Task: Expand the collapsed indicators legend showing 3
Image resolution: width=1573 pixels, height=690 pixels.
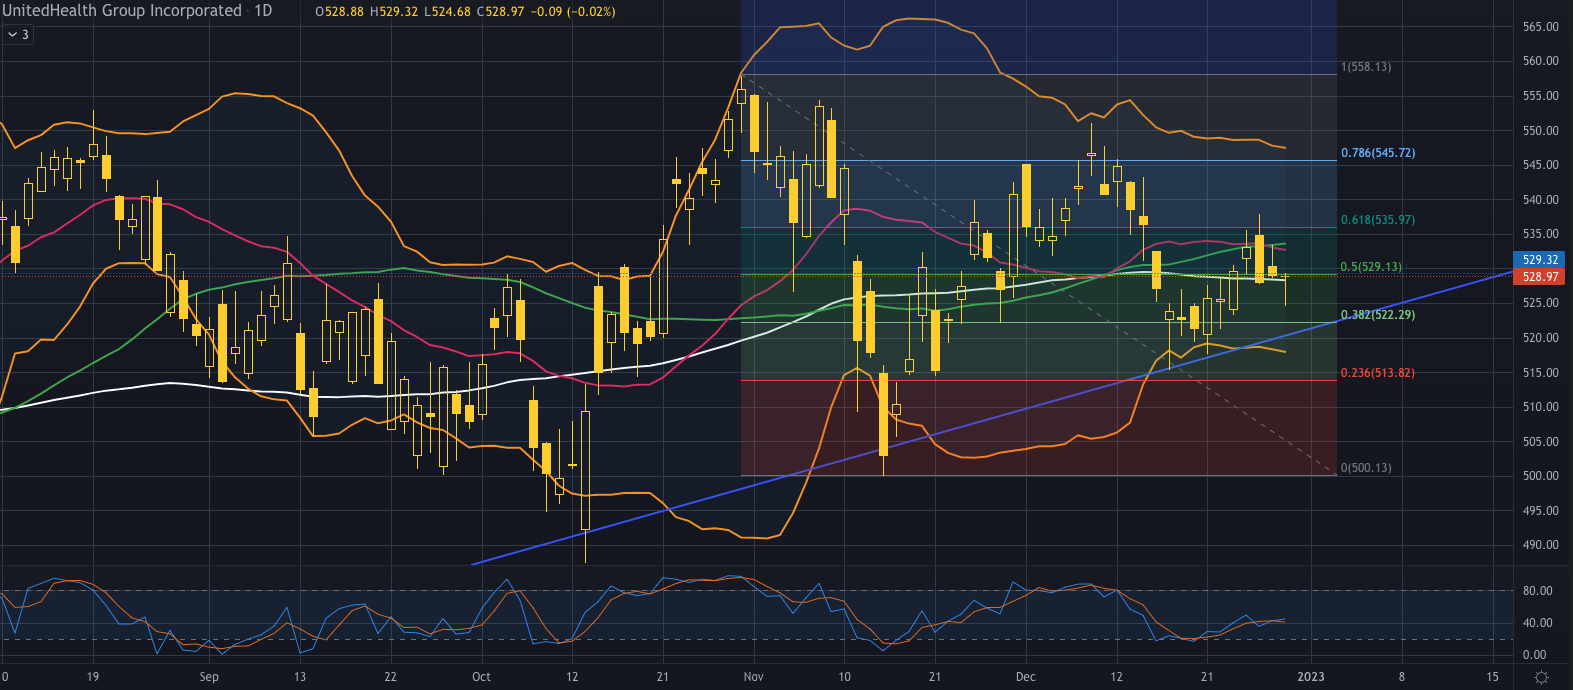Action: click(18, 34)
